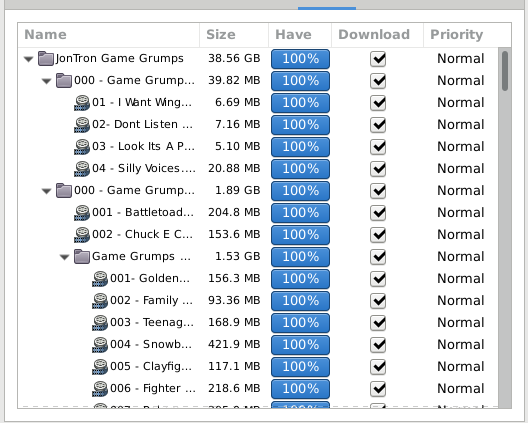Screen dimensions: 528x423
Task: Click the JonTron Game Grumps folder icon
Action: coord(46,59)
